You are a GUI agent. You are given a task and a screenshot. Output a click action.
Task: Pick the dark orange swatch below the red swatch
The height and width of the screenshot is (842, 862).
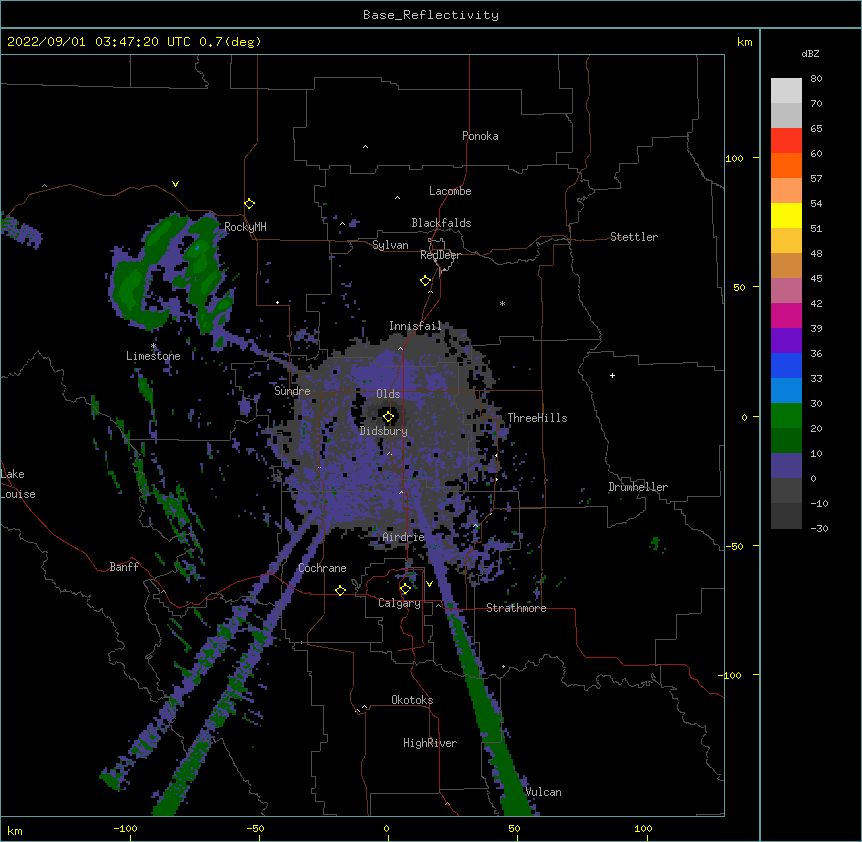pos(786,165)
